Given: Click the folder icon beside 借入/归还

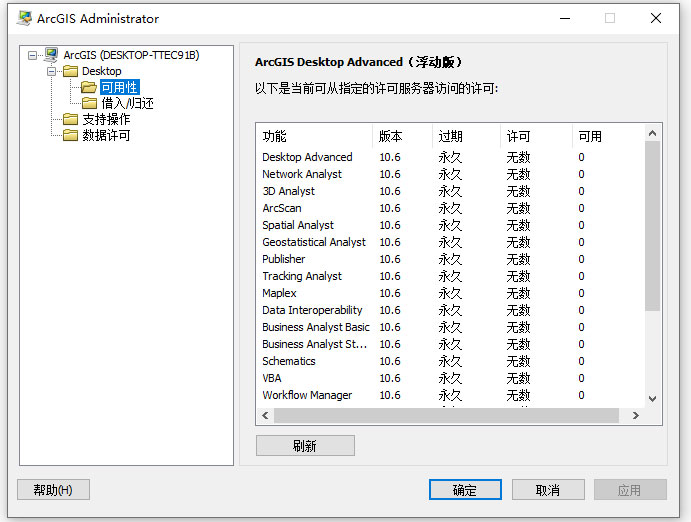Looking at the screenshot, I should [x=89, y=103].
